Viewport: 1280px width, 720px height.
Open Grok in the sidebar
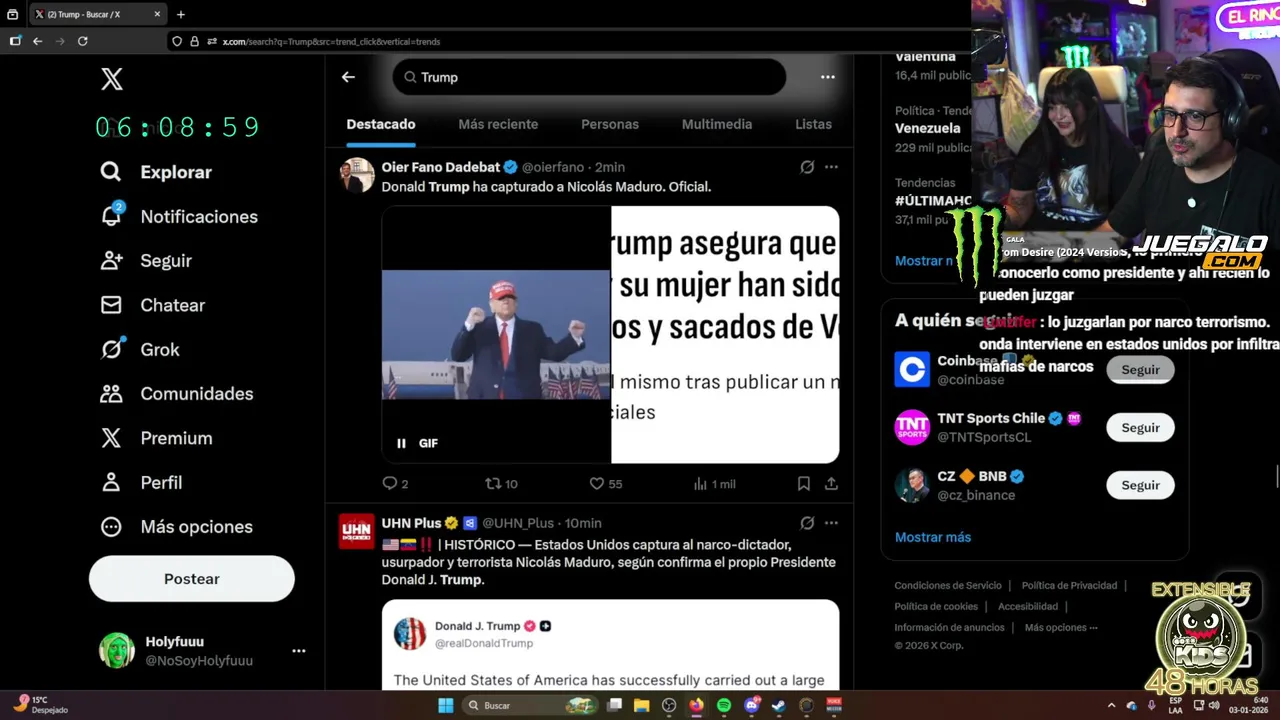click(140, 349)
